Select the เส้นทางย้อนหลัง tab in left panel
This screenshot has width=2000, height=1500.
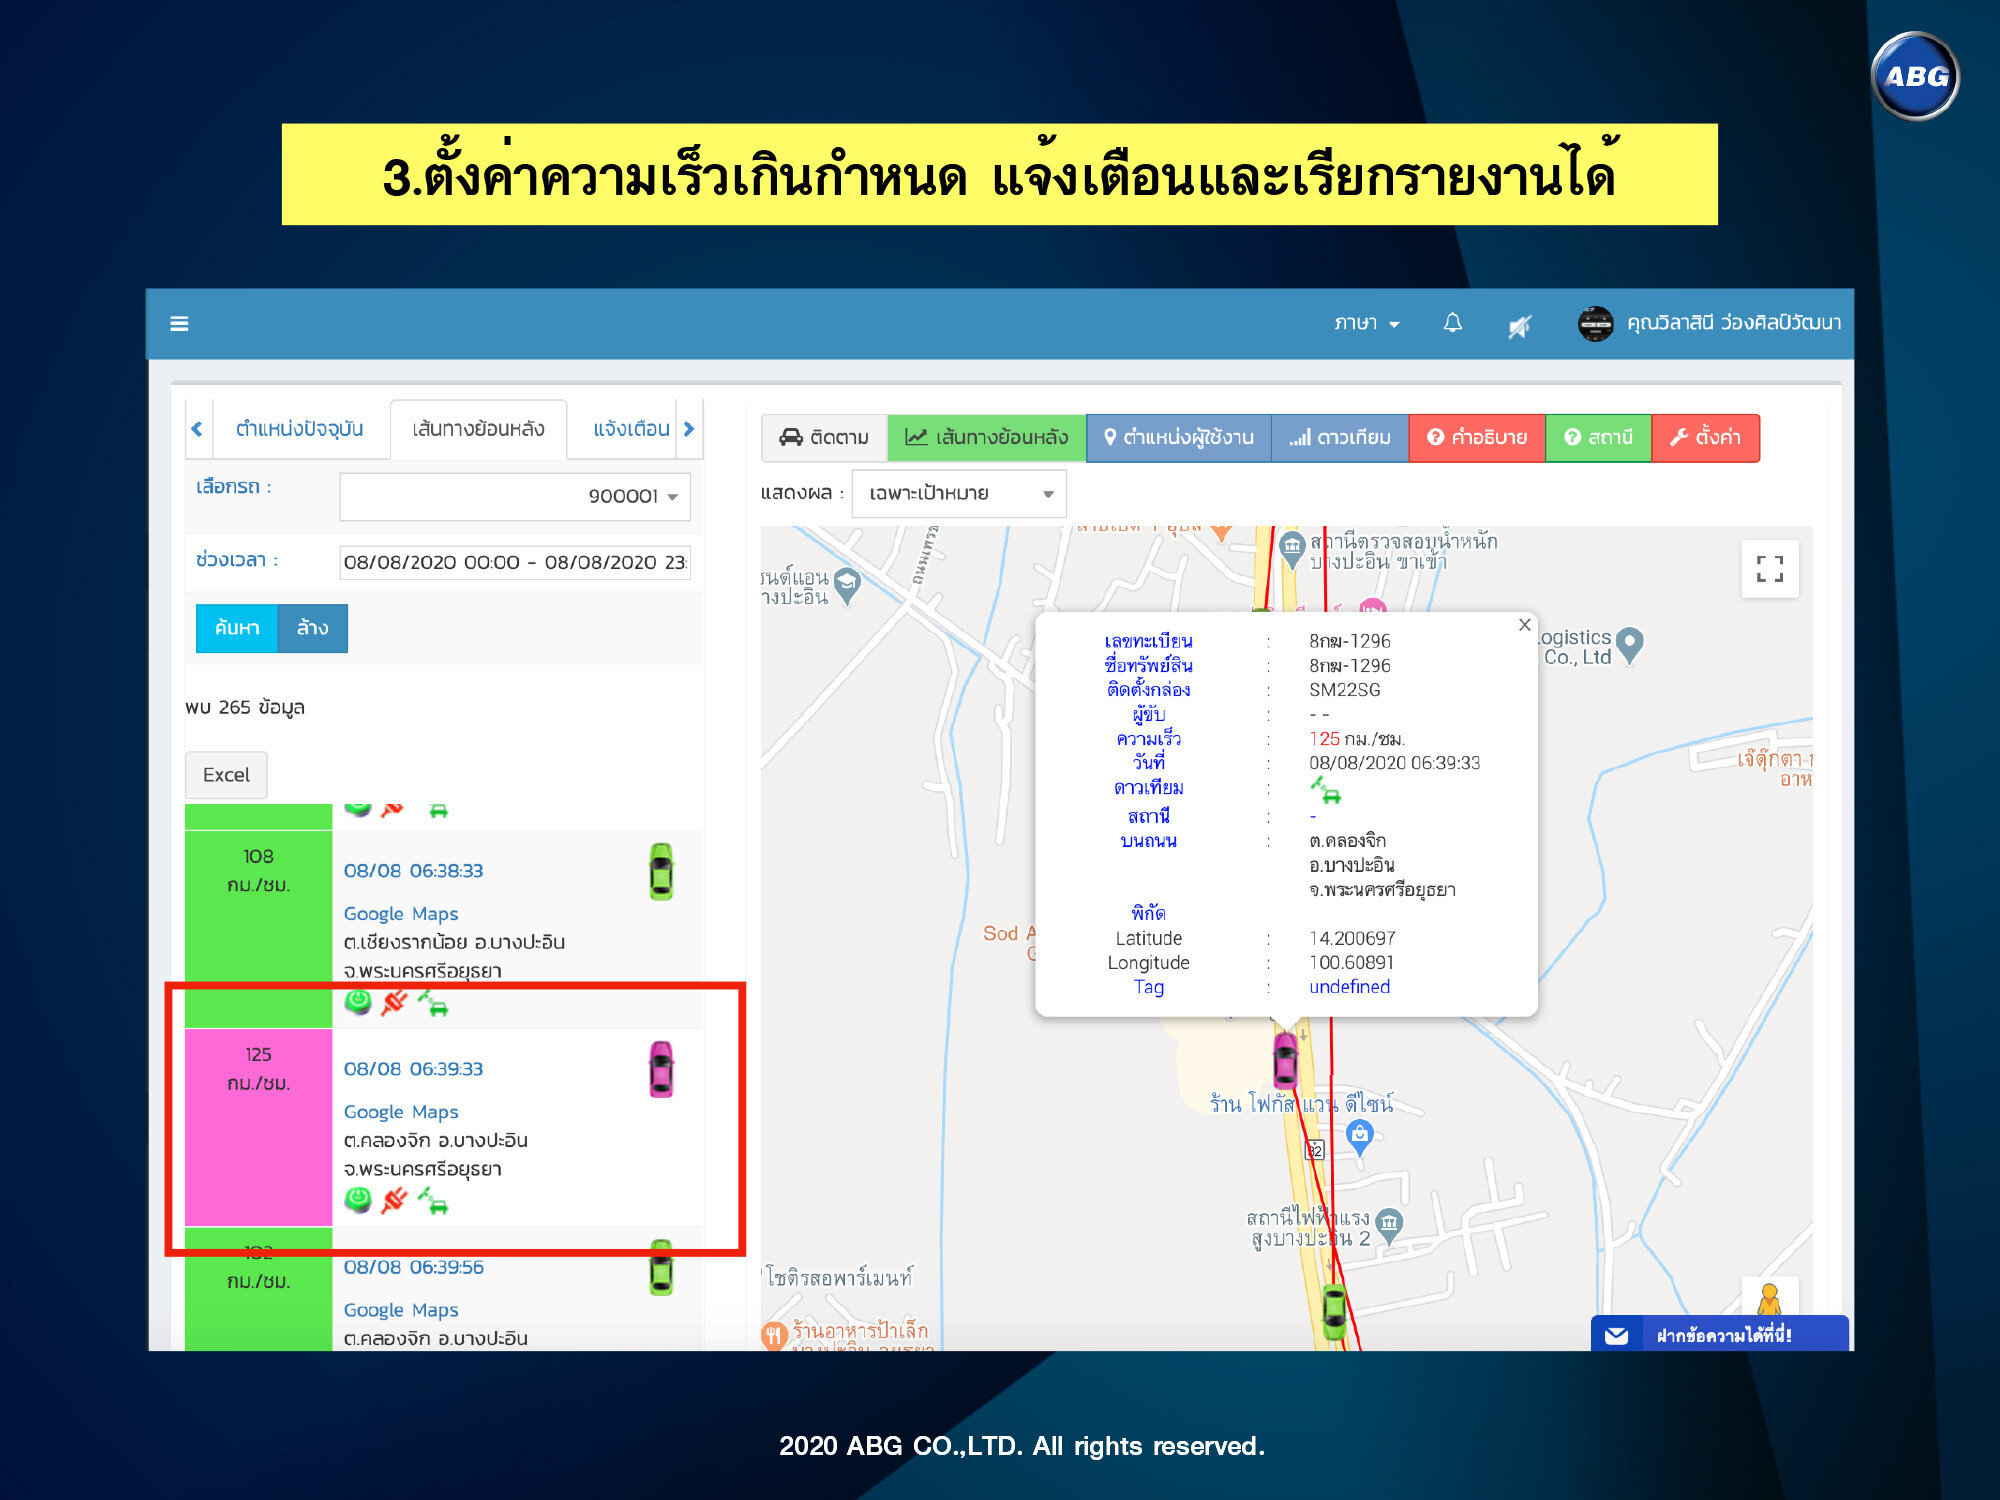click(x=478, y=429)
